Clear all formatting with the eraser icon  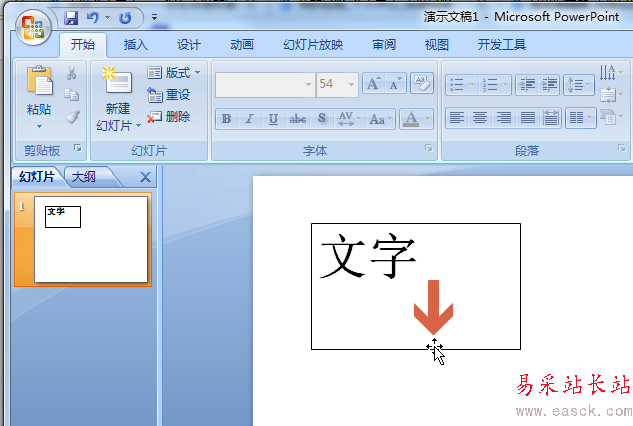tap(422, 83)
